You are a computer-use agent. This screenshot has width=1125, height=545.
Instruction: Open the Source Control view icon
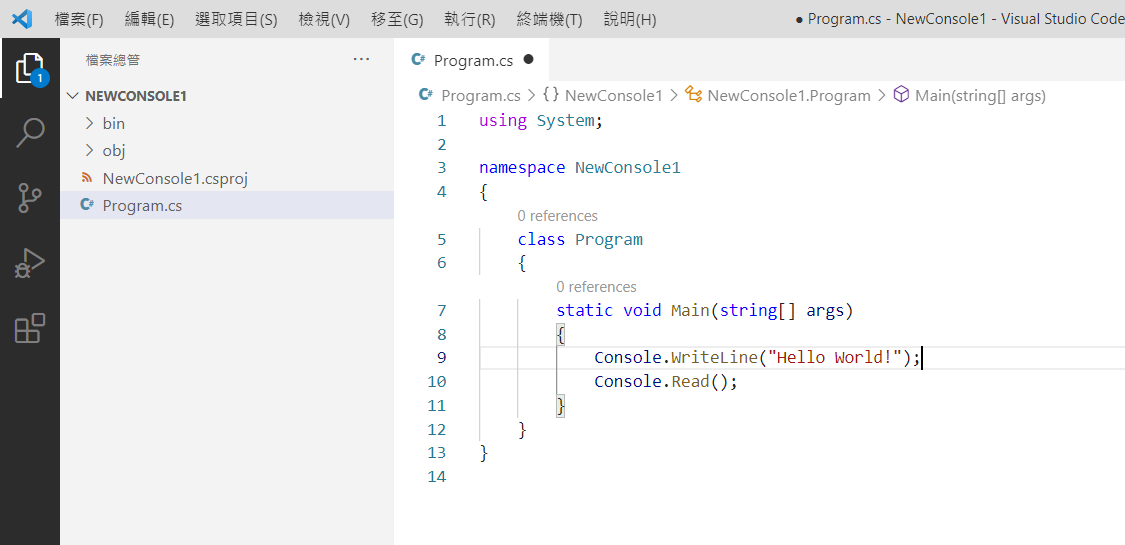tap(30, 198)
